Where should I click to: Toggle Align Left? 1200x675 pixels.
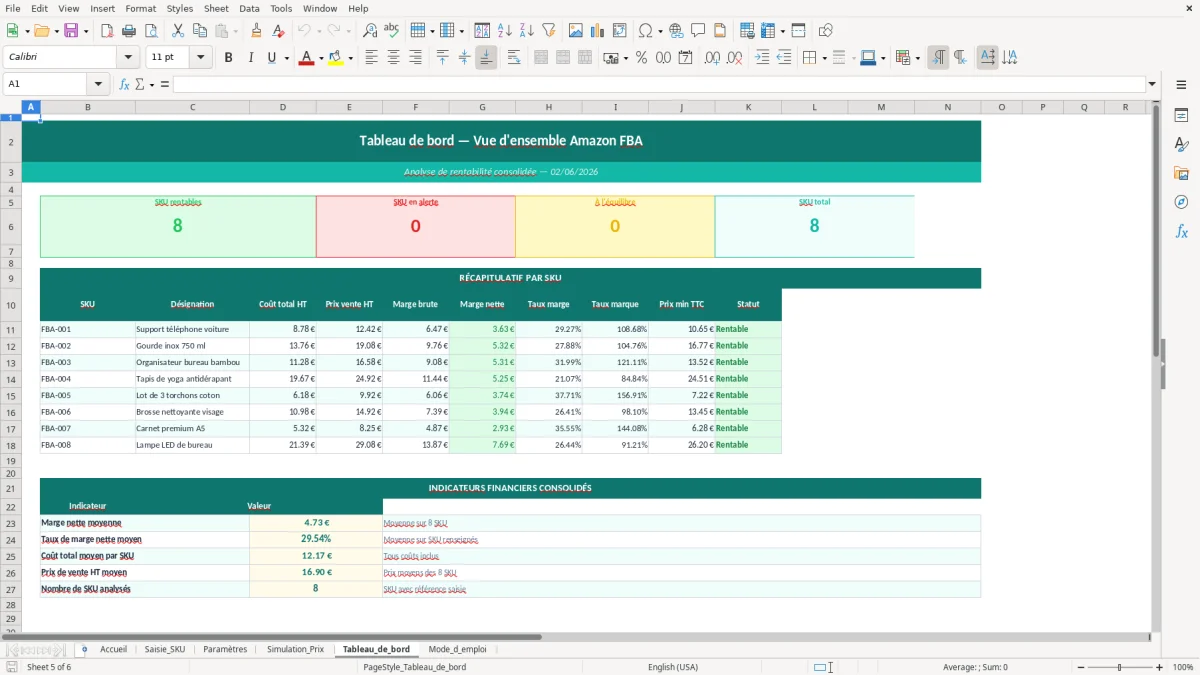tap(372, 58)
